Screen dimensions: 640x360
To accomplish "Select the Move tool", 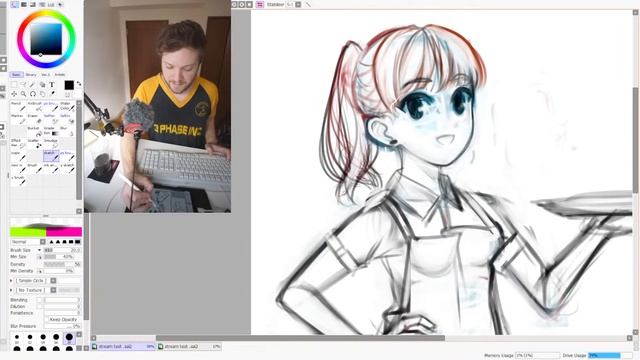I will pyautogui.click(x=14, y=94).
